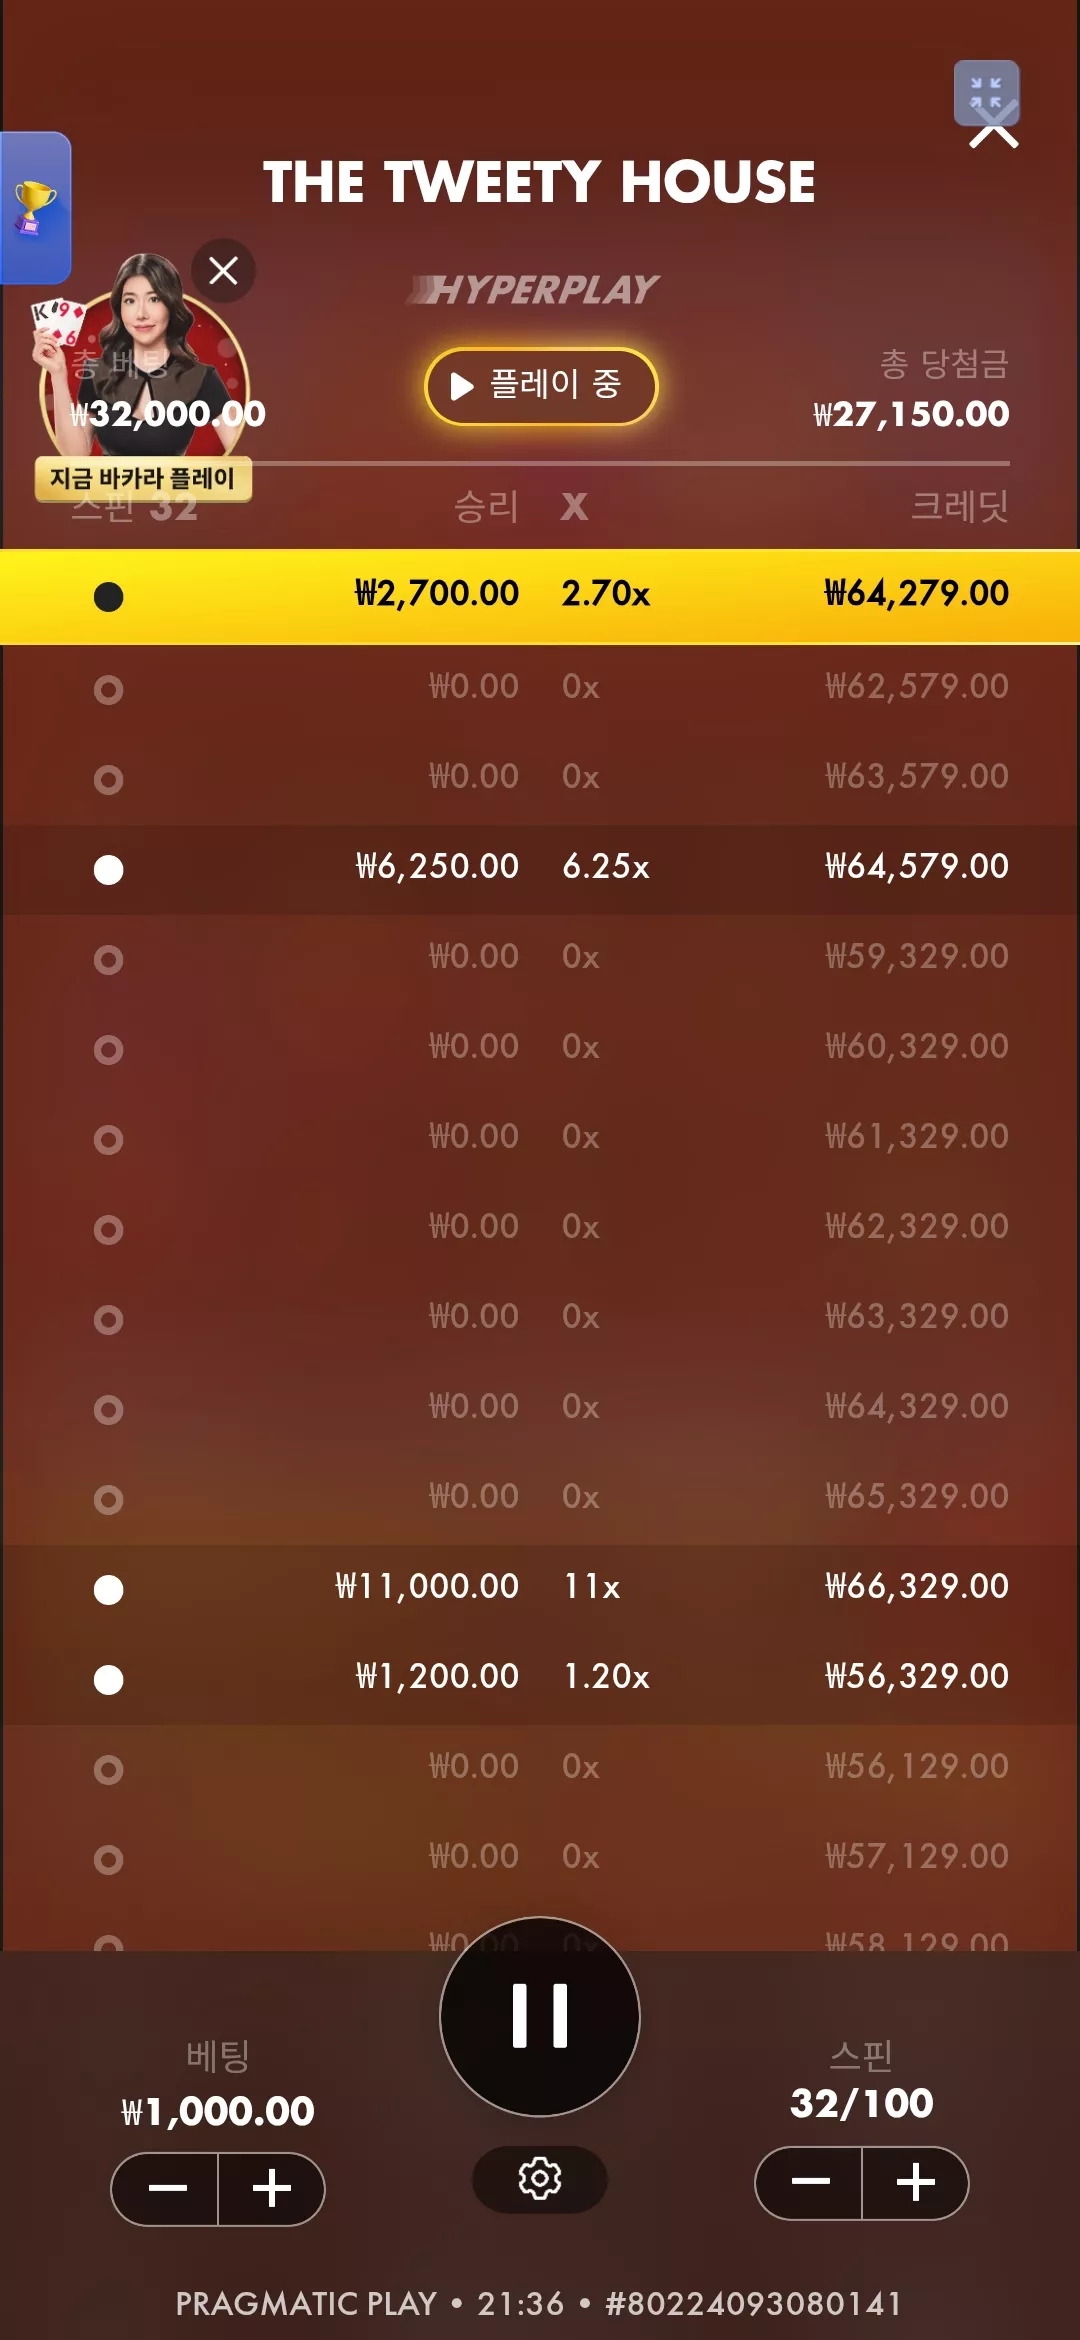Decrease bet amount with minus button
The image size is (1080, 2340).
point(165,2189)
